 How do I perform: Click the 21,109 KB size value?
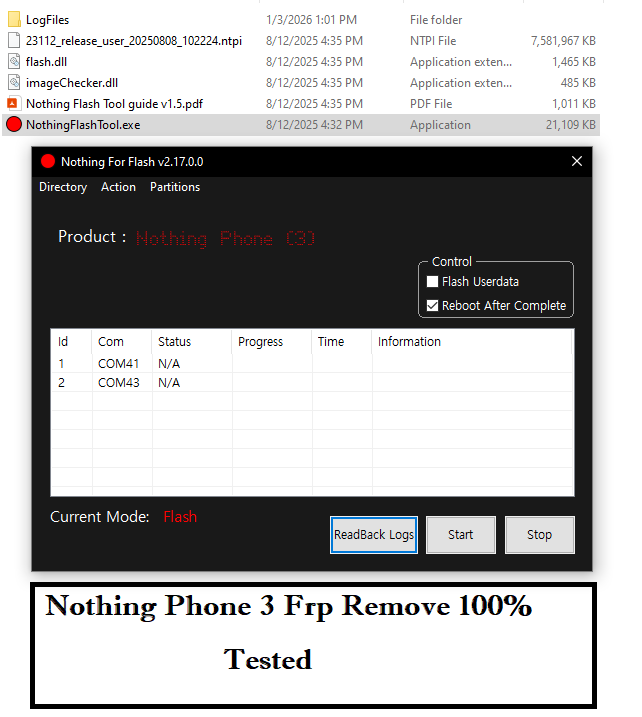[571, 125]
